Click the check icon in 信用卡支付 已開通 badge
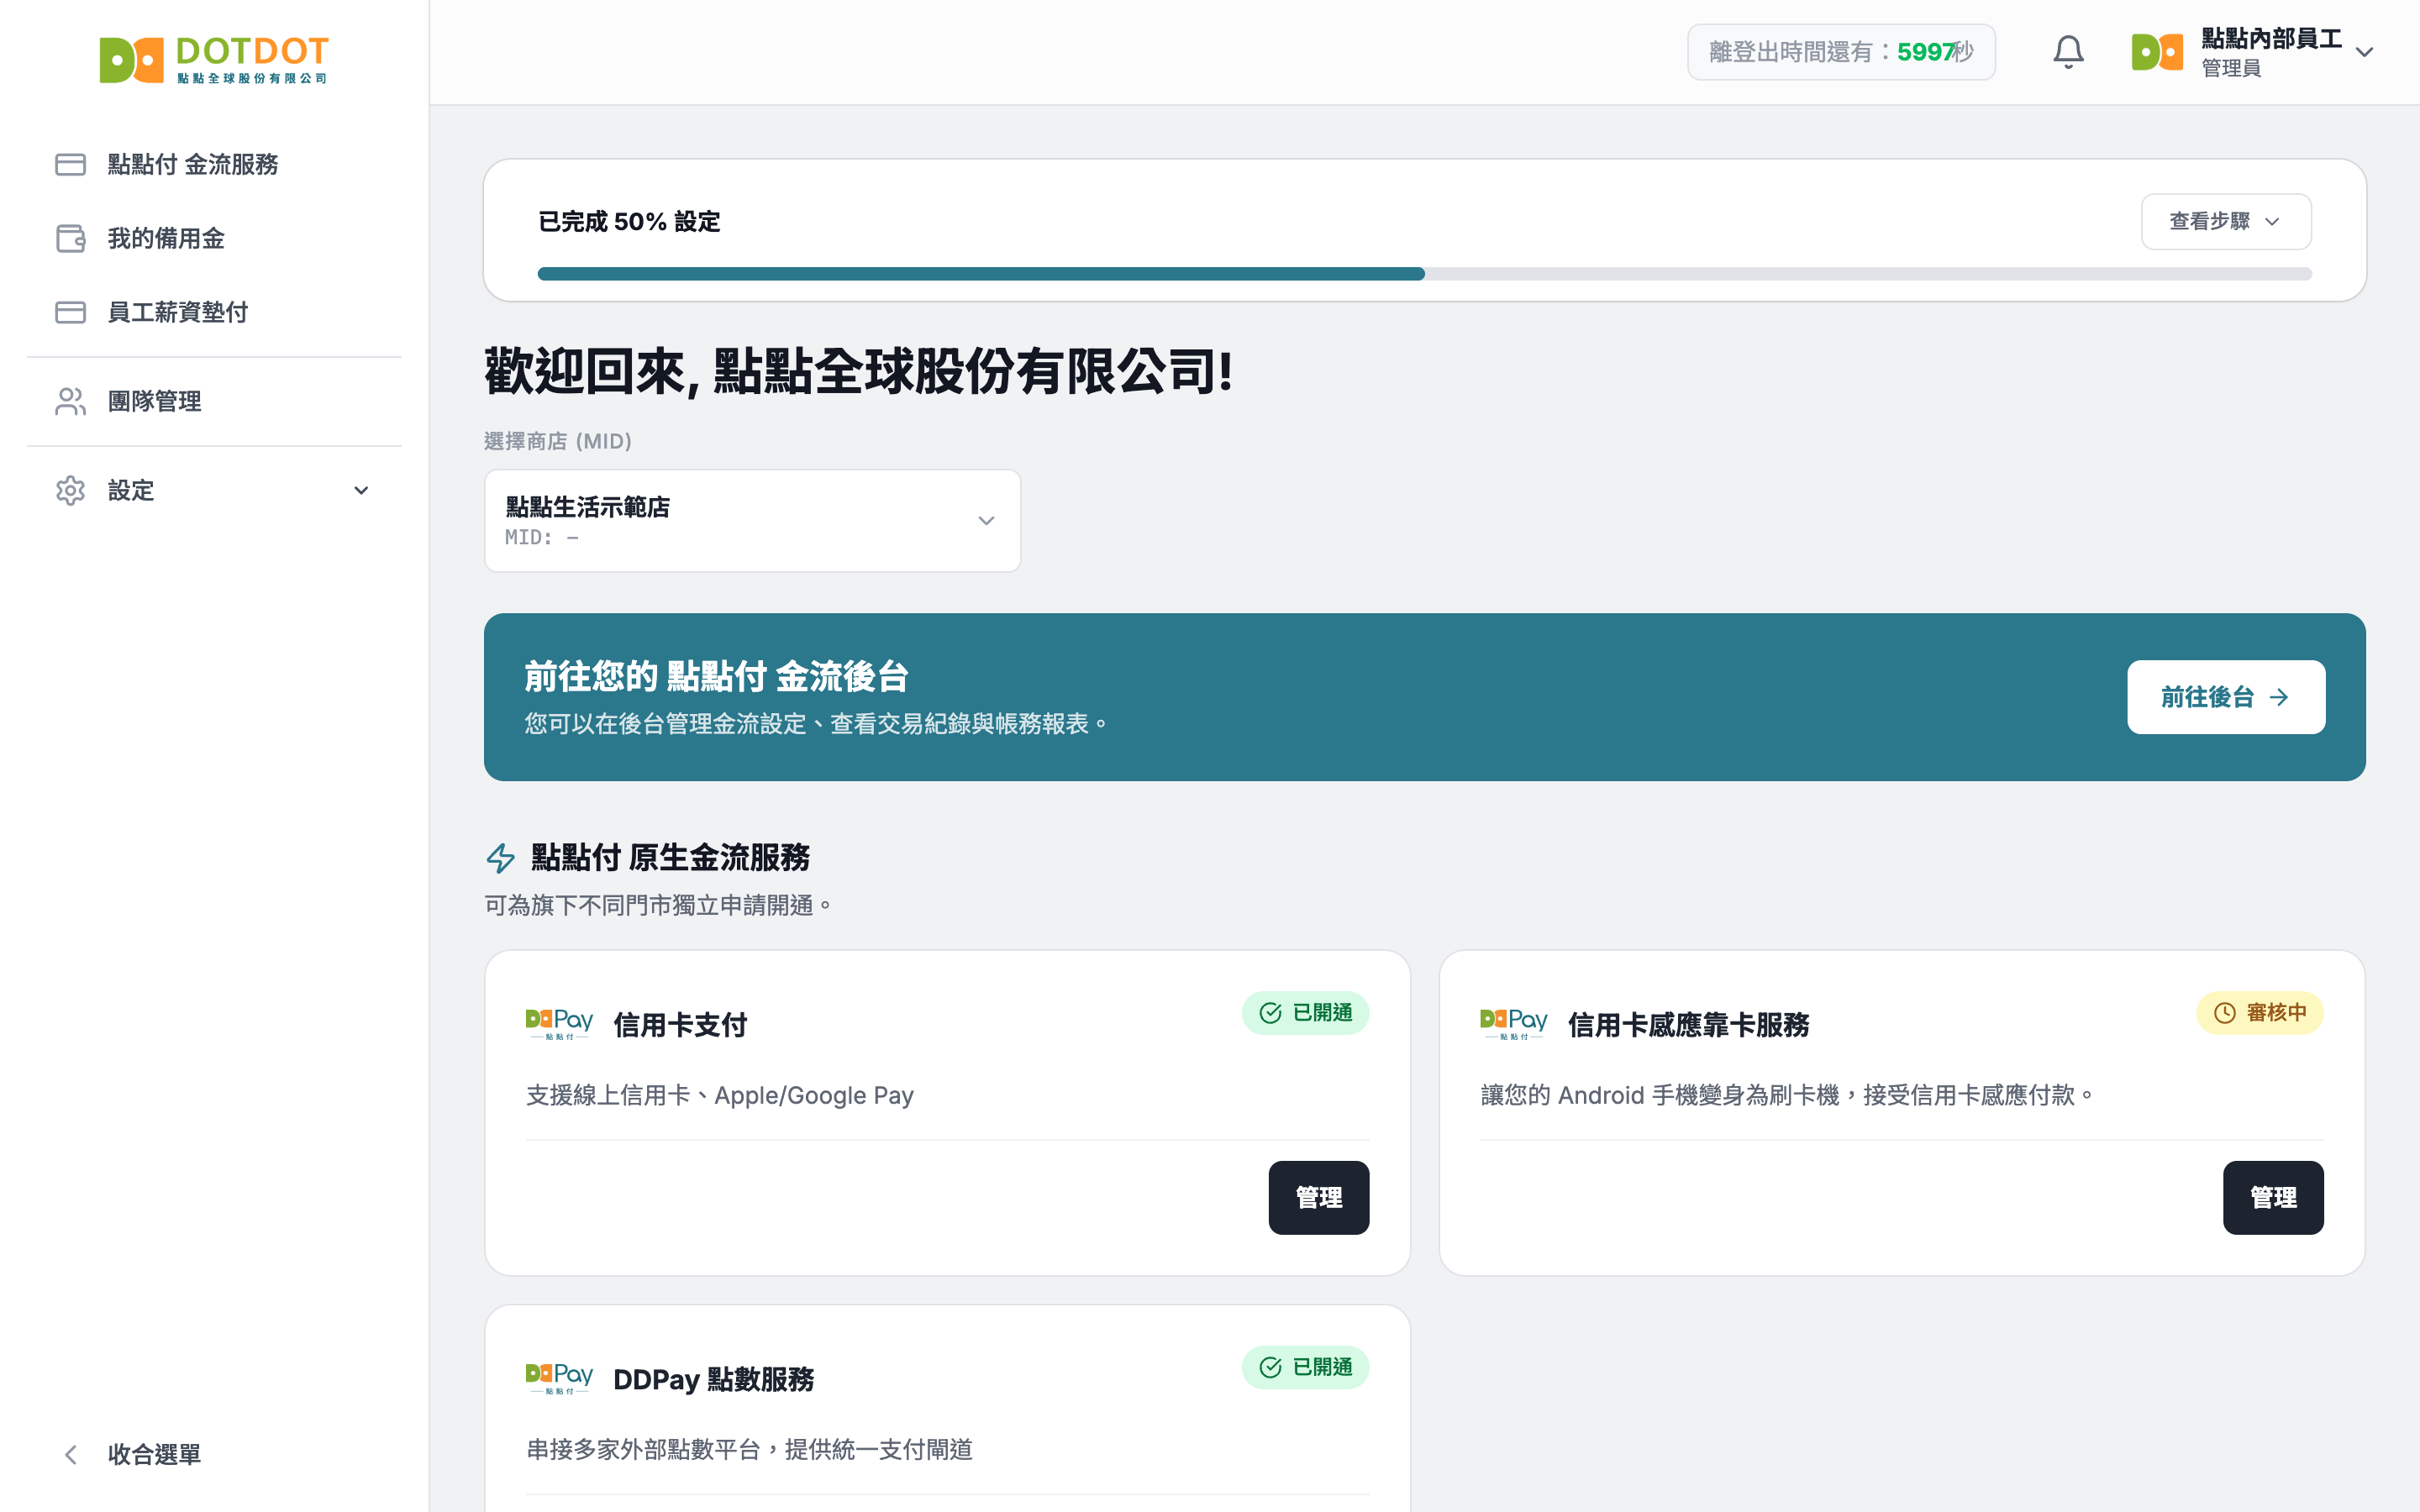This screenshot has width=2420, height=1512. 1270,1013
